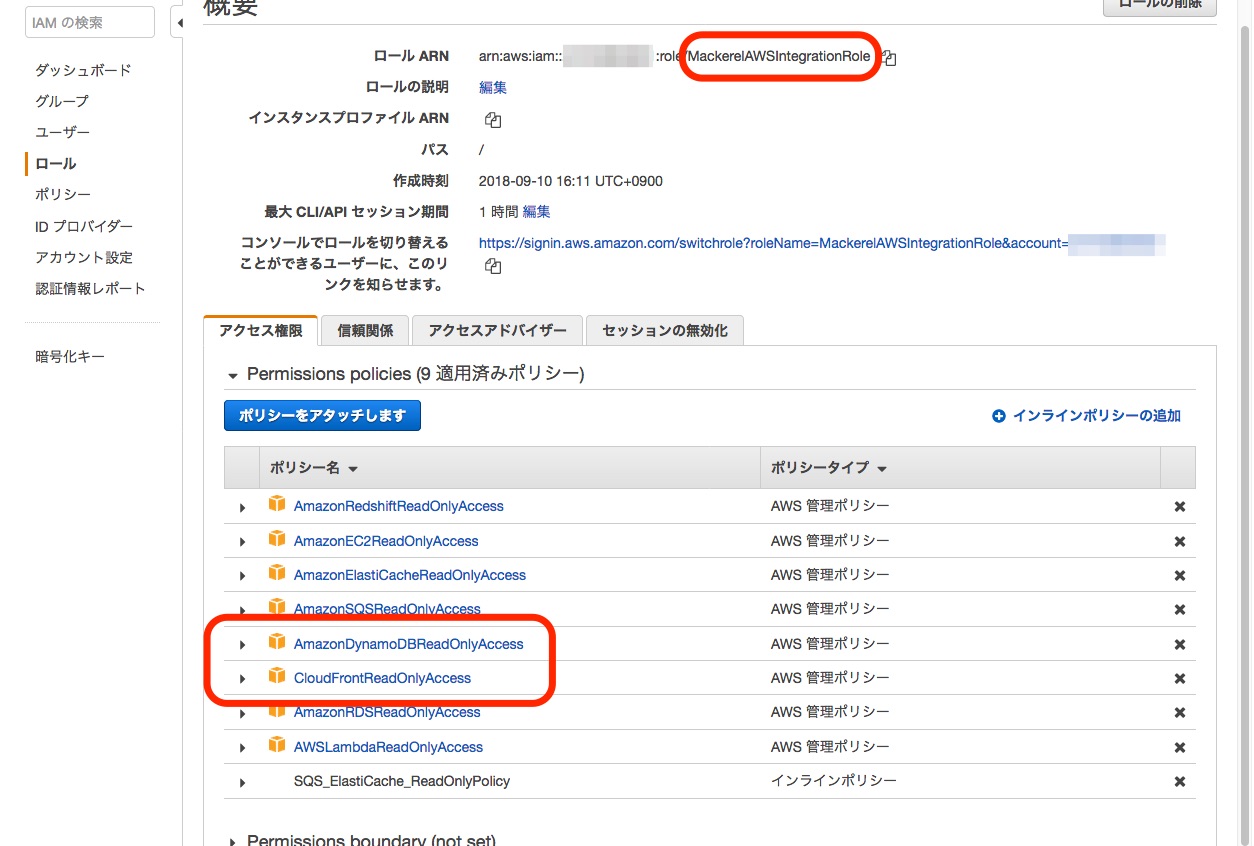This screenshot has width=1254, height=846.
Task: Expand SQS_ElastiCache_ReadOnlyPolicy row details
Action: click(242, 783)
